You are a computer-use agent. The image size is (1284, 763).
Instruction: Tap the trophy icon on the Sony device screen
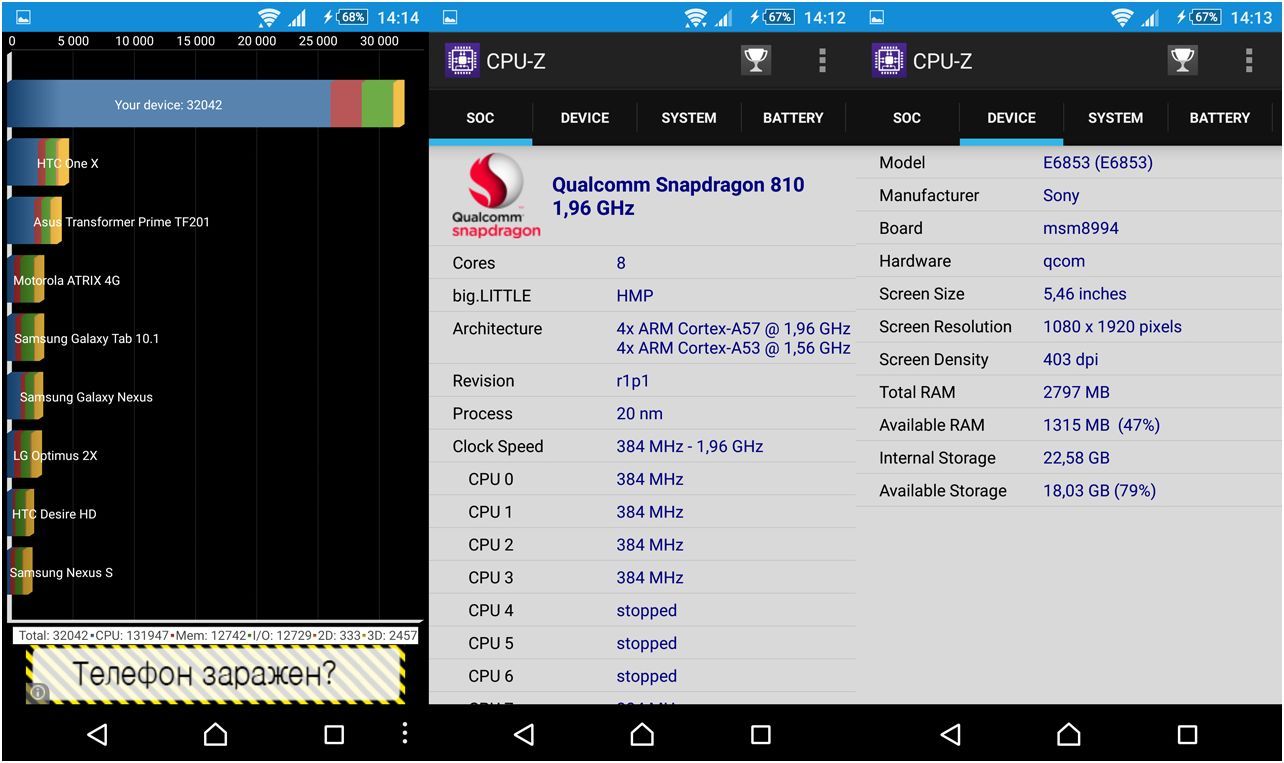pos(1182,61)
